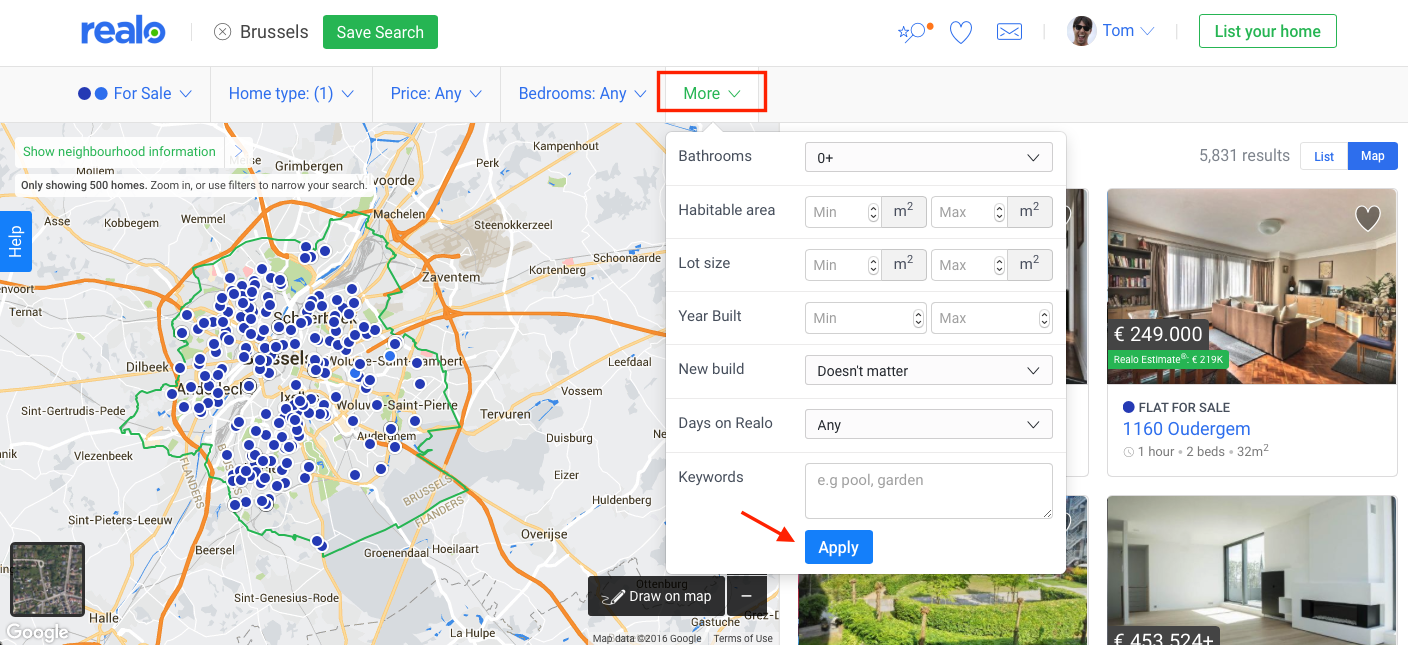Image resolution: width=1408 pixels, height=645 pixels.
Task: Open the €249.000 flat photo
Action: click(1251, 286)
